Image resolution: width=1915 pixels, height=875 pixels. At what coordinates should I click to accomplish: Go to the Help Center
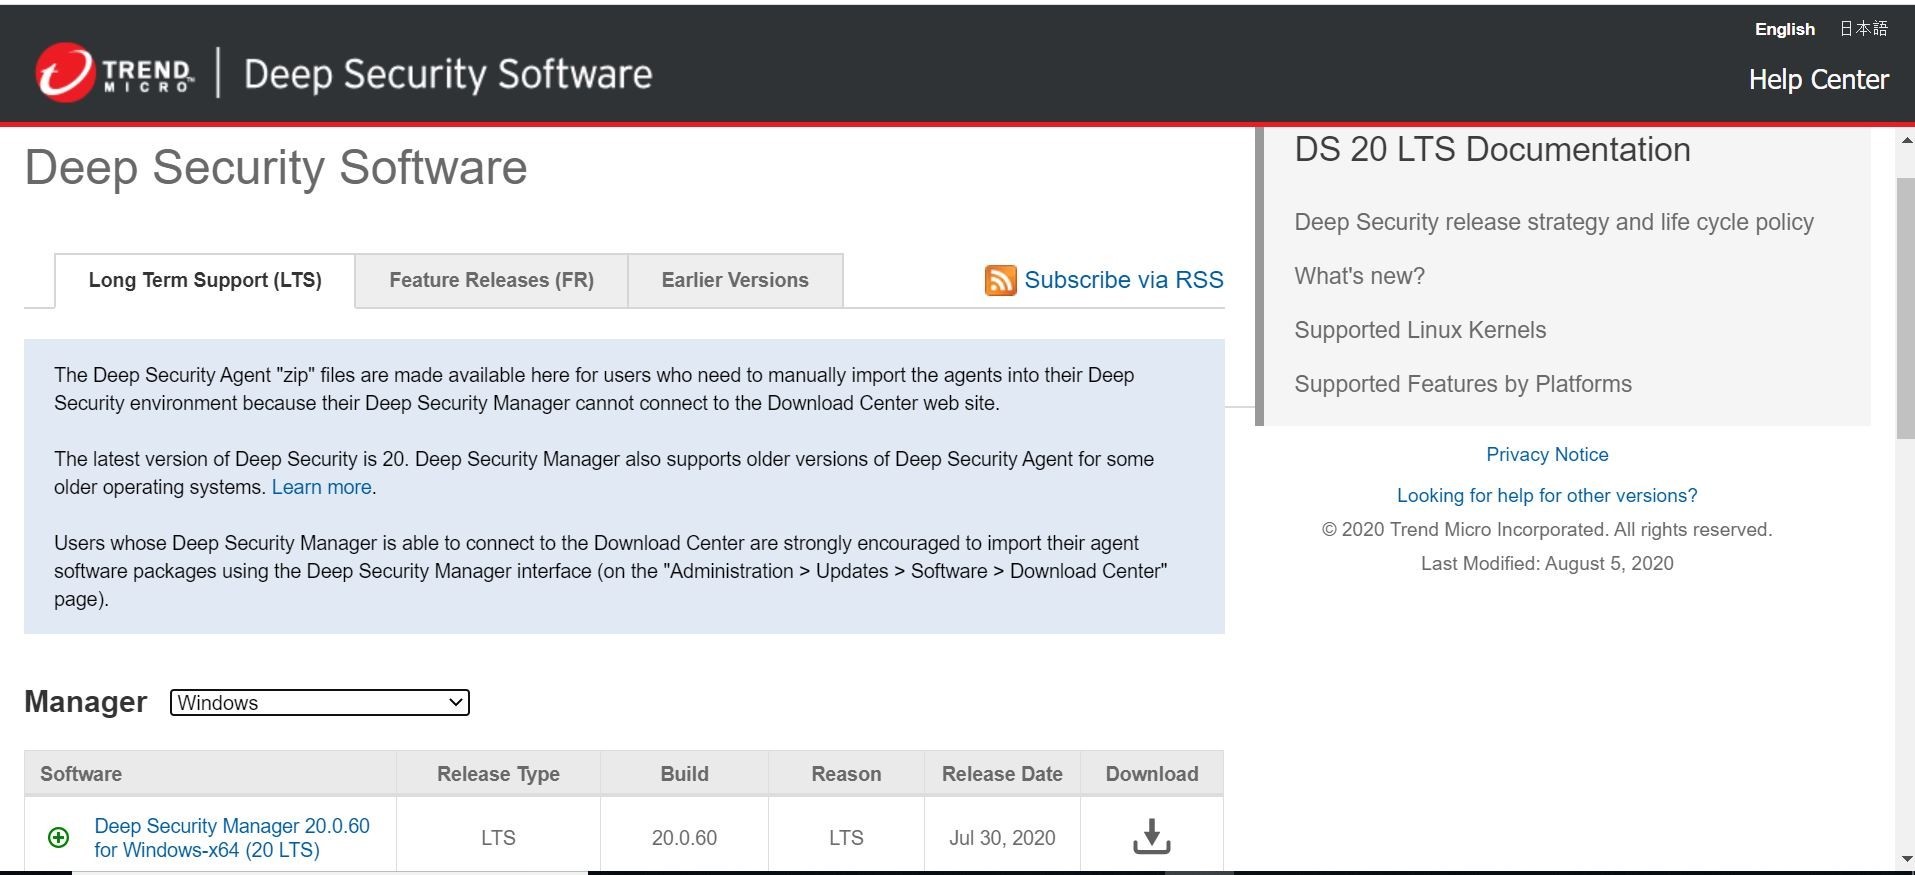[x=1818, y=80]
